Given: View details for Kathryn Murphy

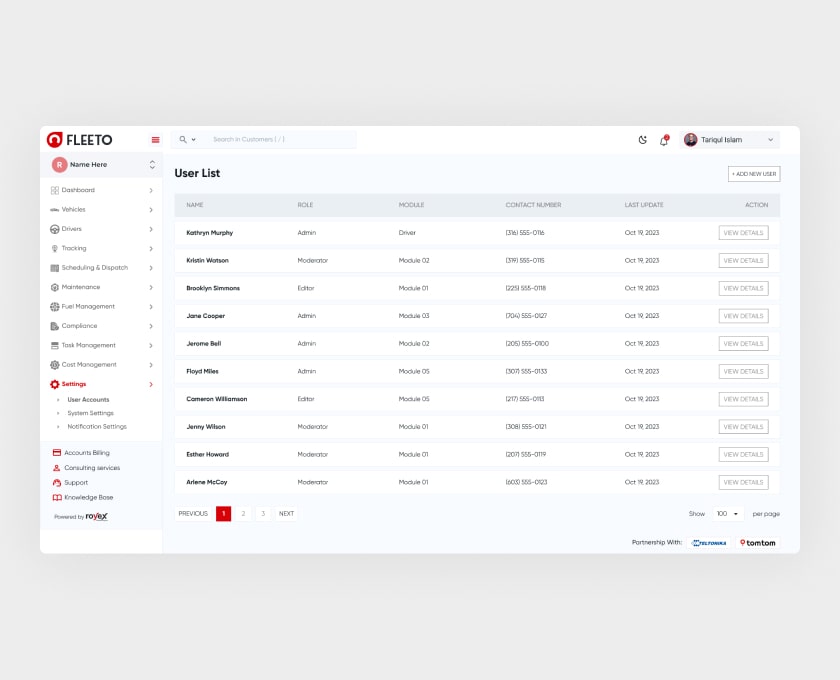Looking at the screenshot, I should [x=743, y=233].
